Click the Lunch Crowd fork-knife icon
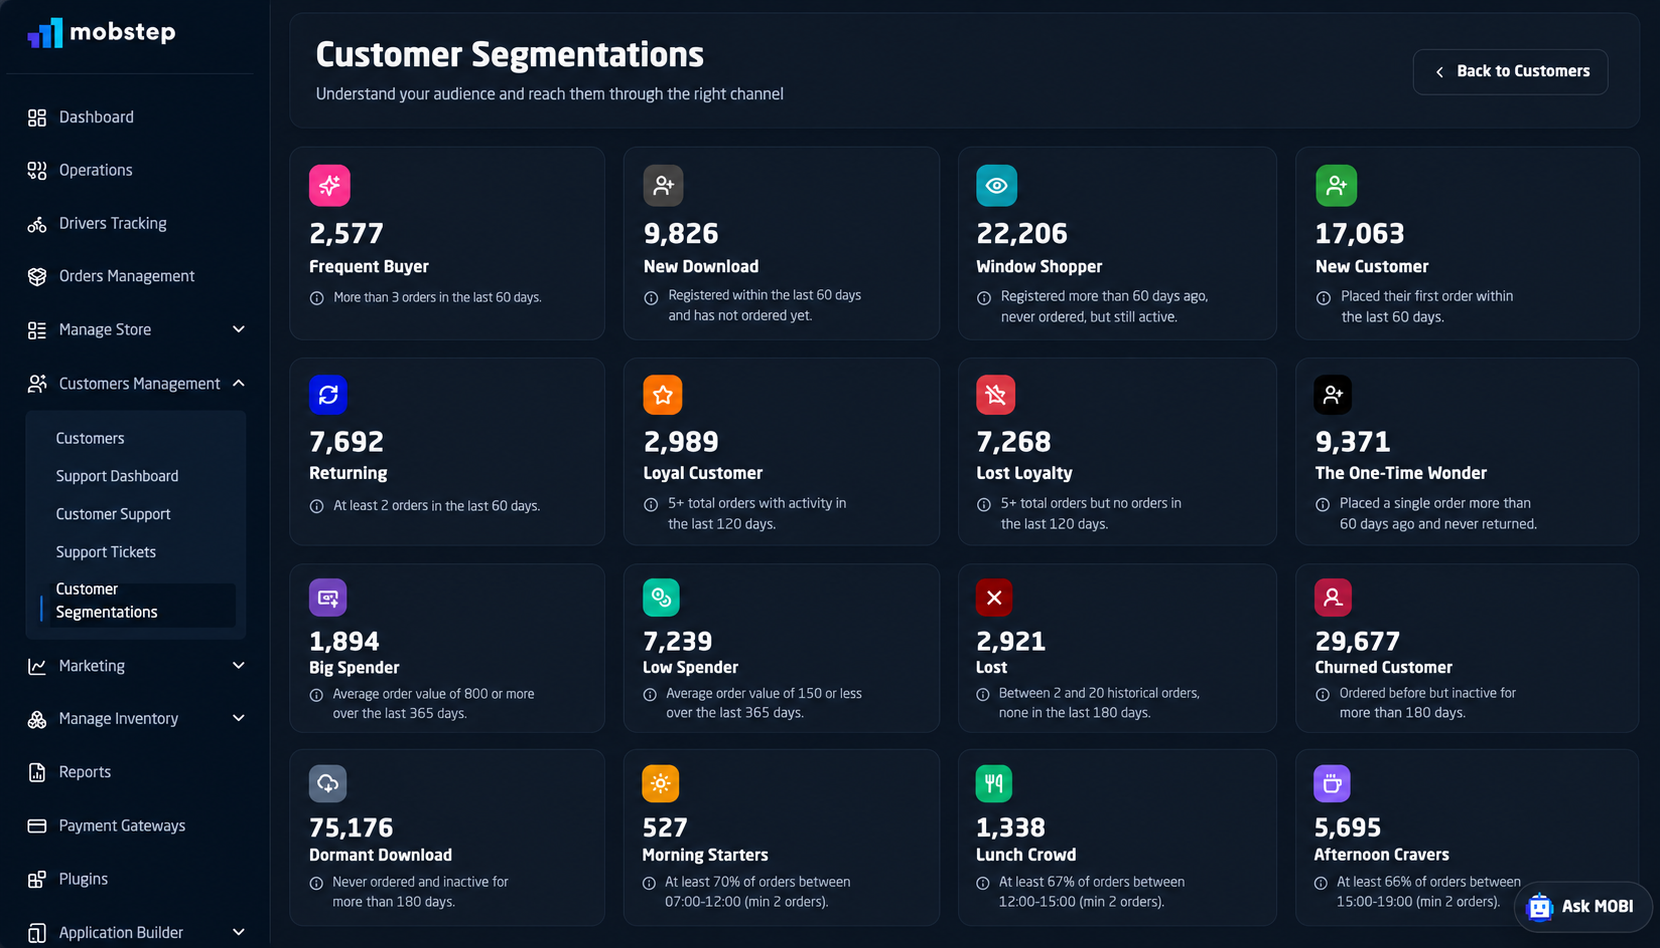1660x948 pixels. (994, 783)
